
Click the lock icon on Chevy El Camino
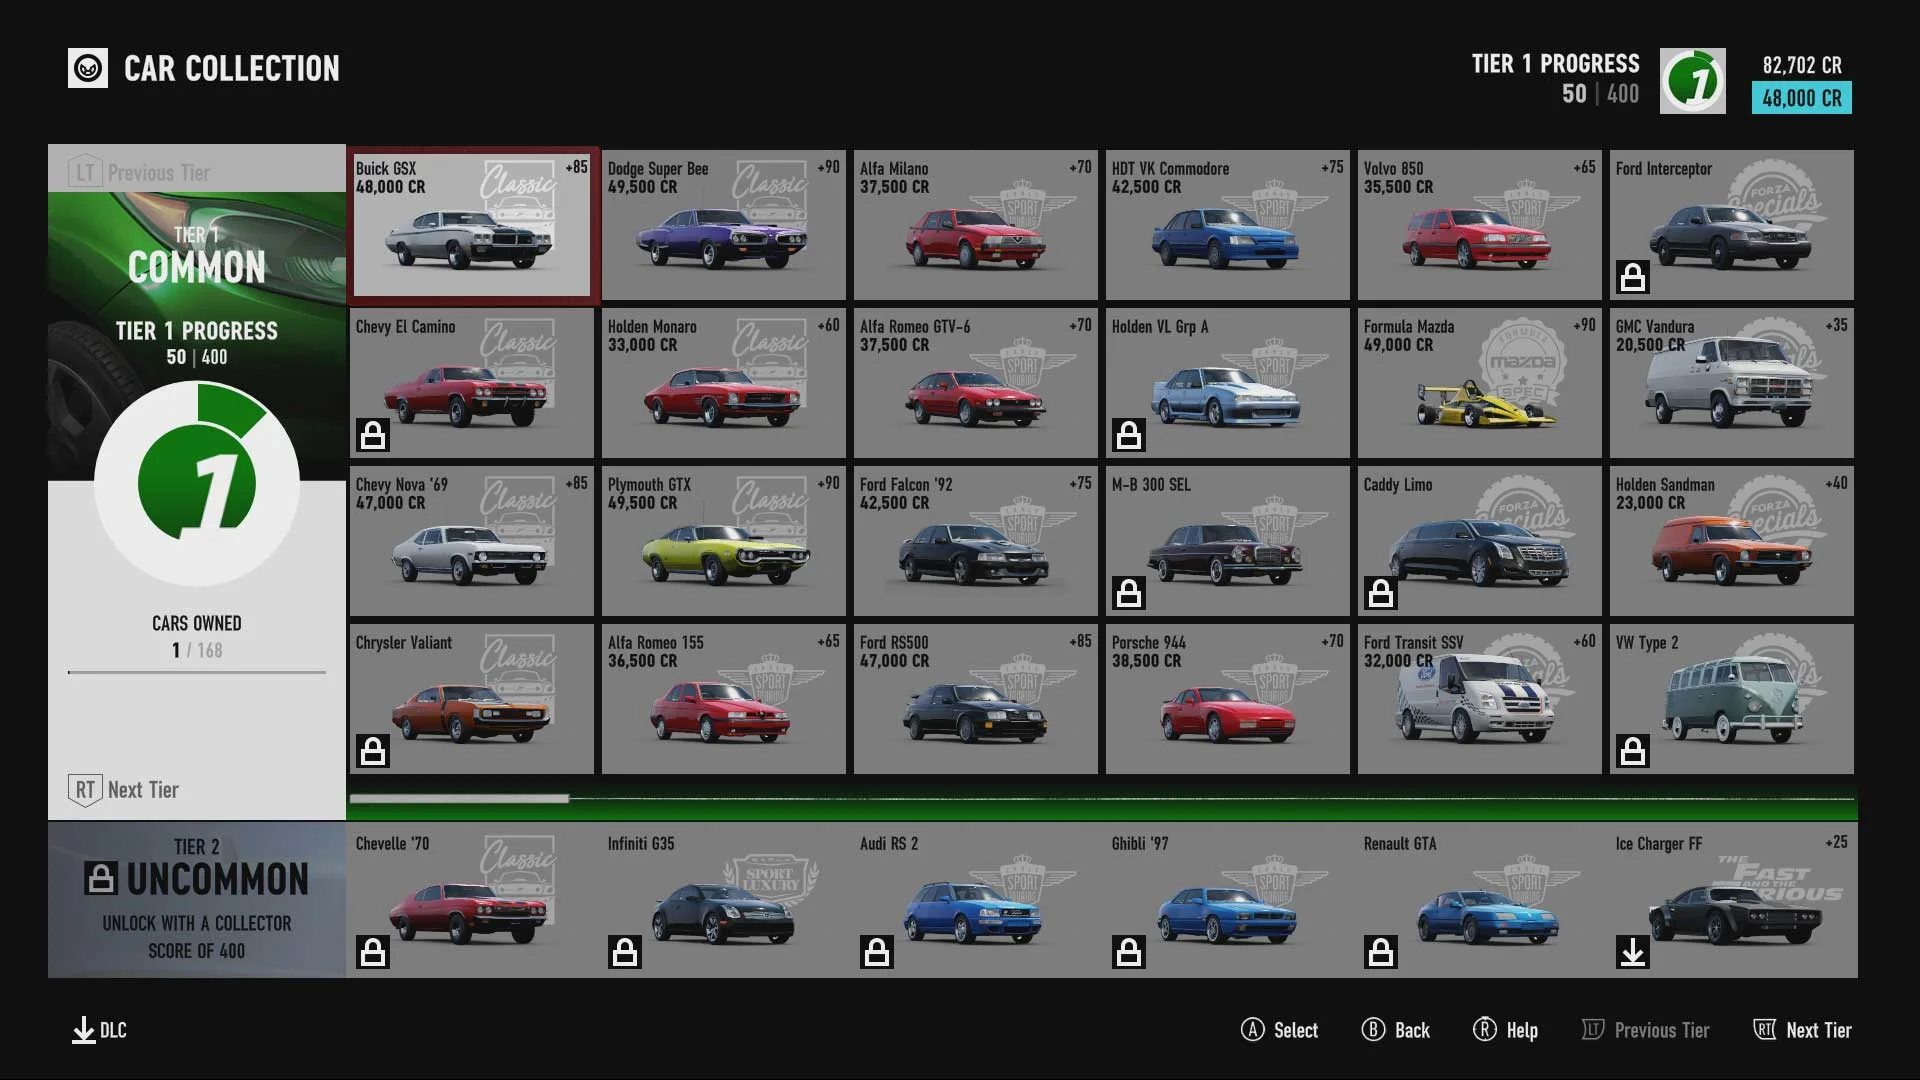click(x=373, y=435)
